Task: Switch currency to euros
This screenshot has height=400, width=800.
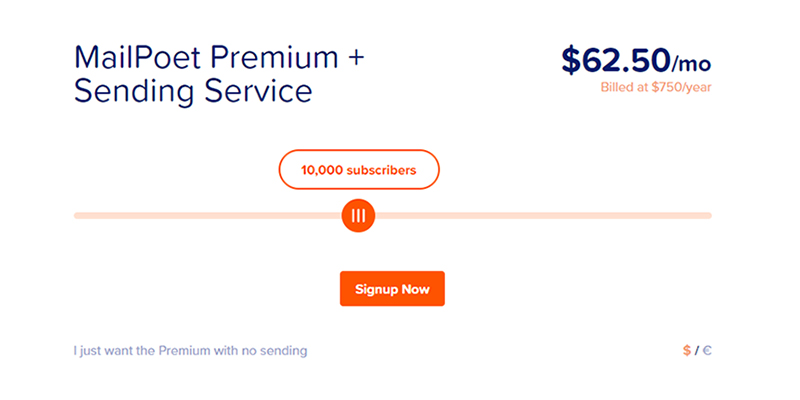Action: point(708,351)
